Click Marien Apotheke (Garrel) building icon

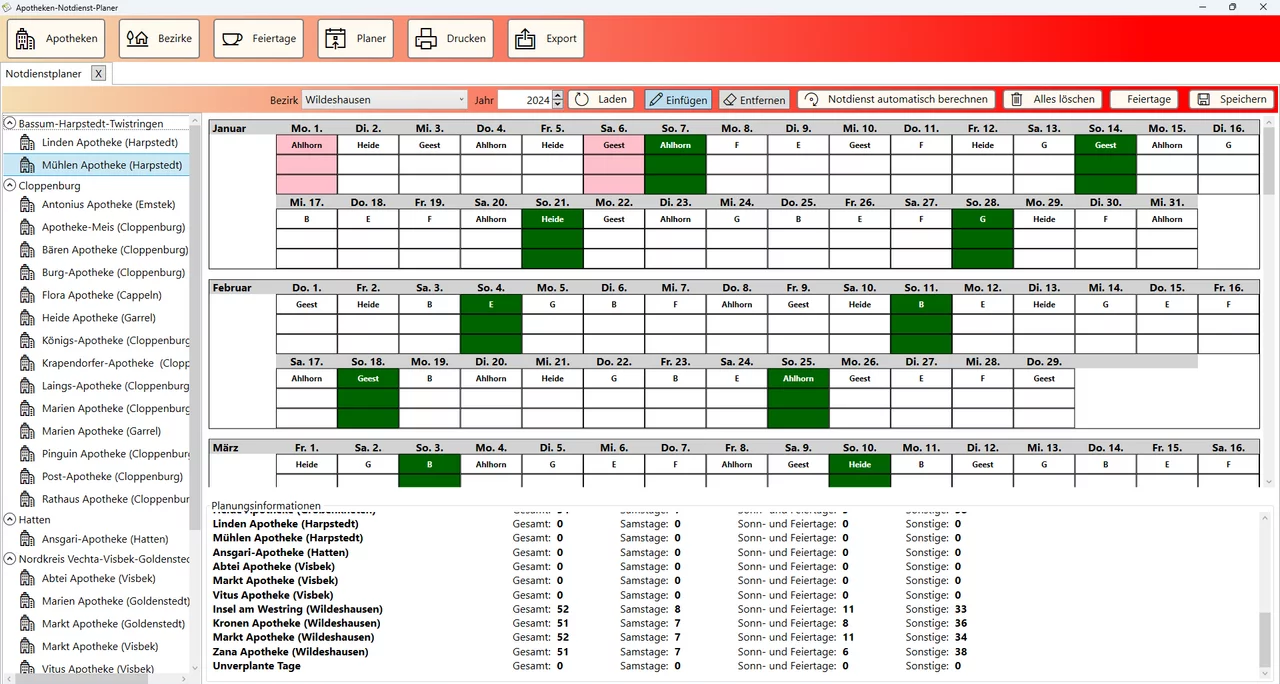28,431
